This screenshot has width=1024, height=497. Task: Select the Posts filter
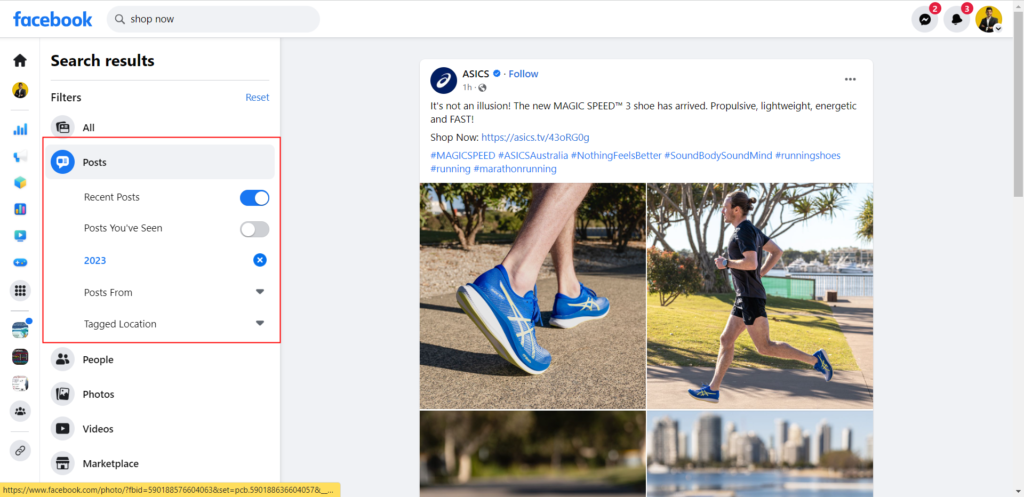(160, 162)
